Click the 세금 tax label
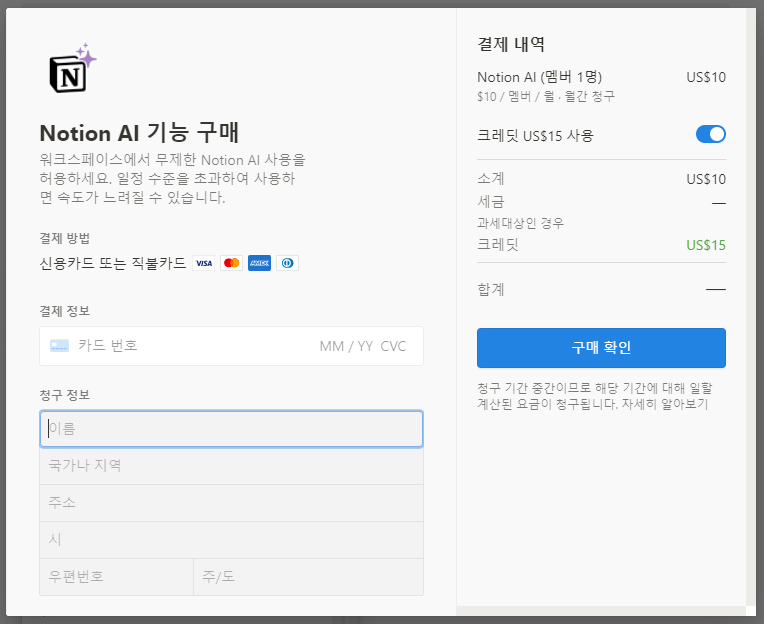 click(491, 202)
